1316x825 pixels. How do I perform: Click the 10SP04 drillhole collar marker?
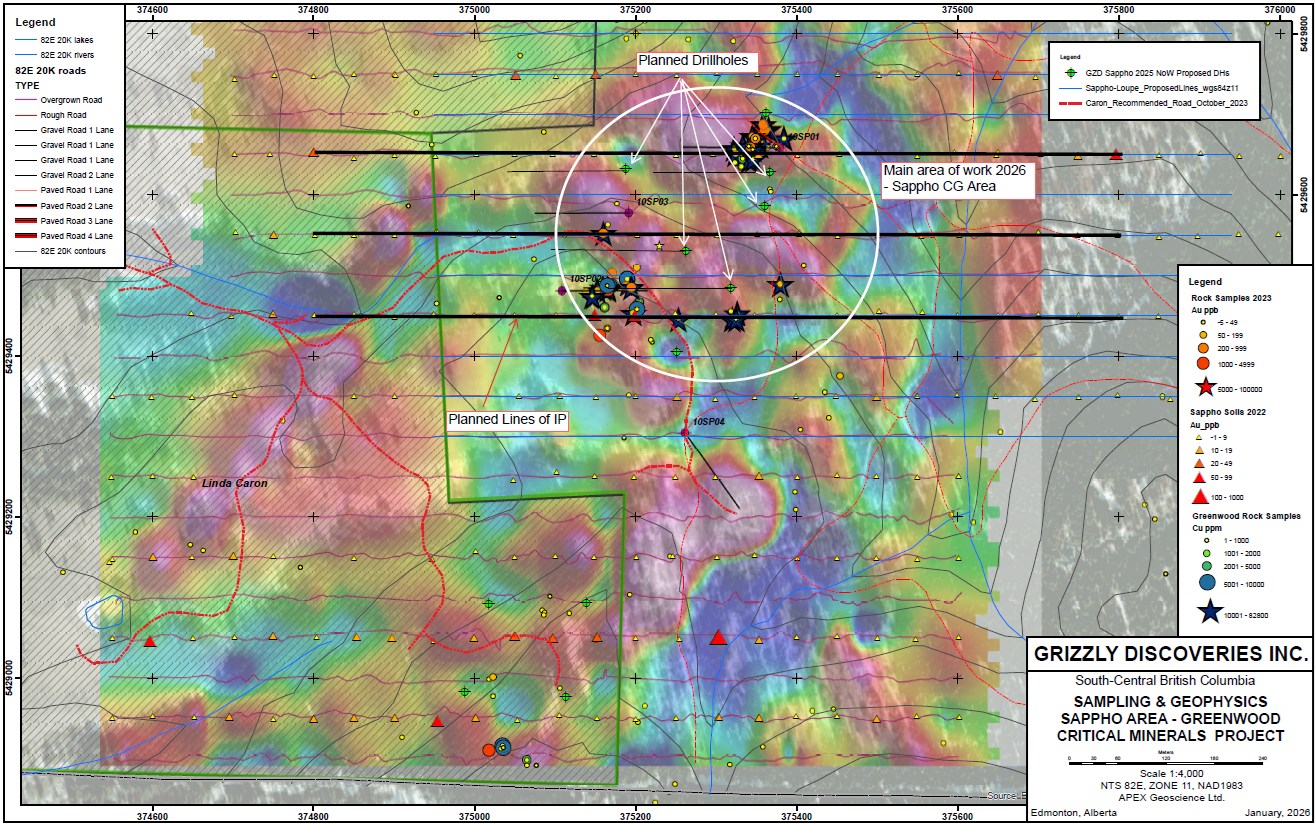tap(684, 432)
